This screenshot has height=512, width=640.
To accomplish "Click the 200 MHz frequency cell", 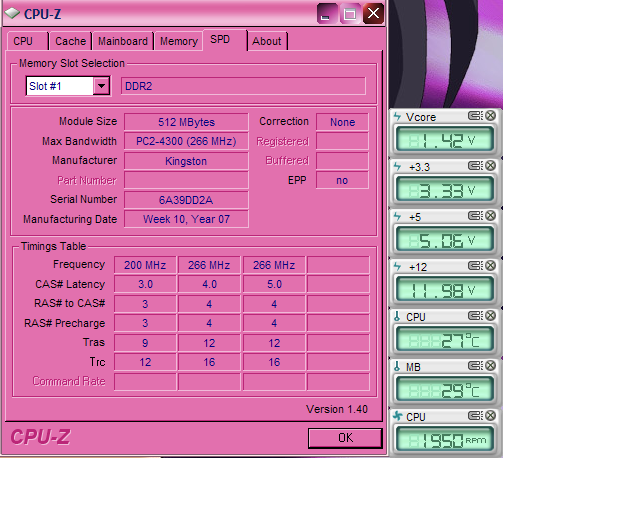I will click(x=145, y=265).
